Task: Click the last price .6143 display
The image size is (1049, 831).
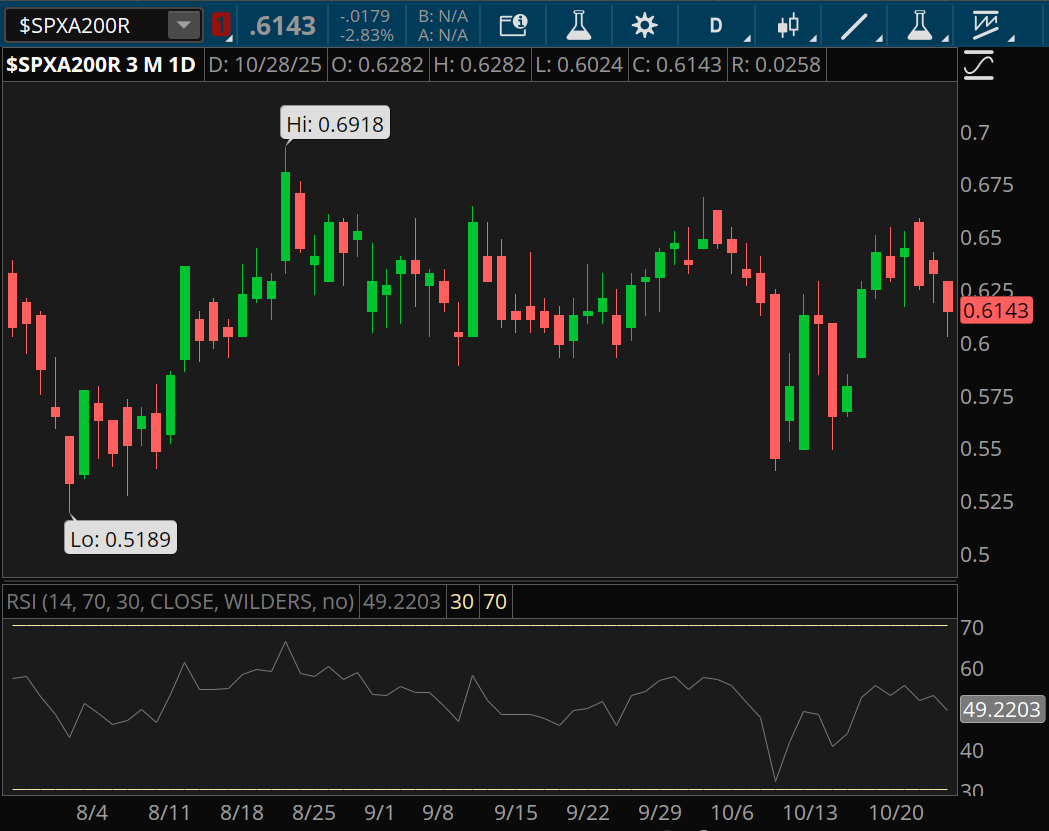Action: coord(282,25)
